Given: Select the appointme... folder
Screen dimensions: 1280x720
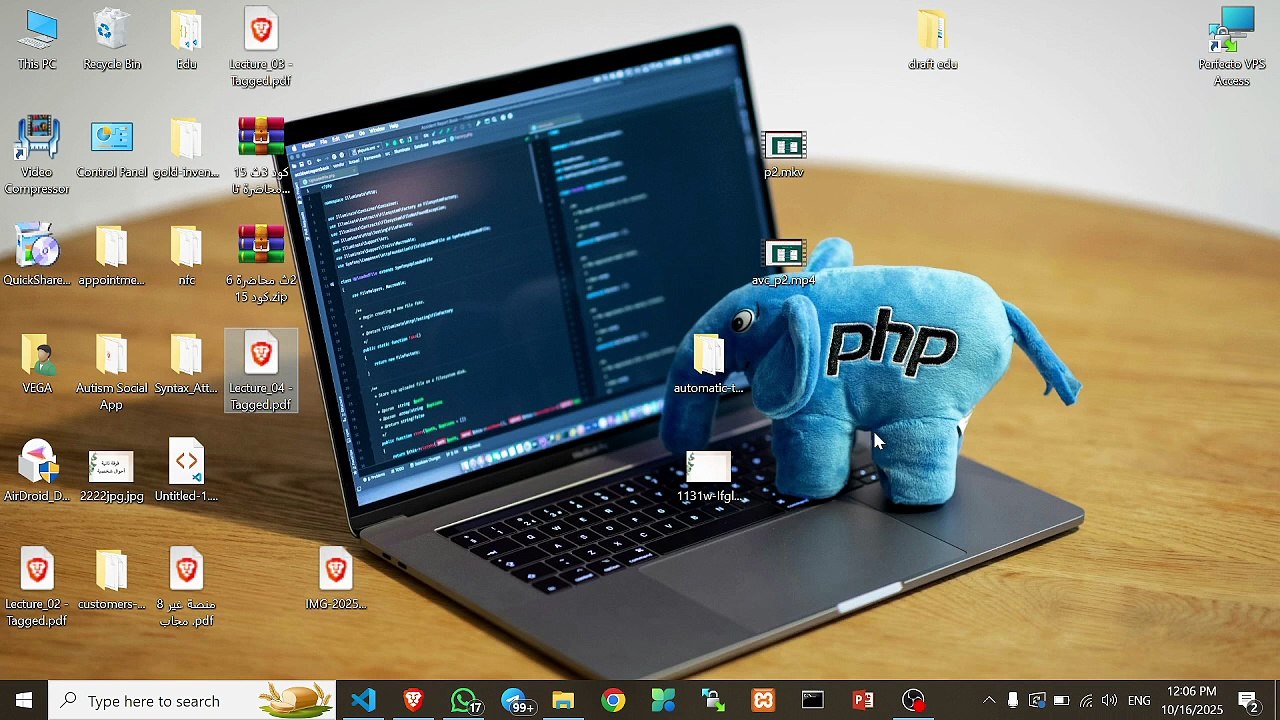Looking at the screenshot, I should click(111, 256).
